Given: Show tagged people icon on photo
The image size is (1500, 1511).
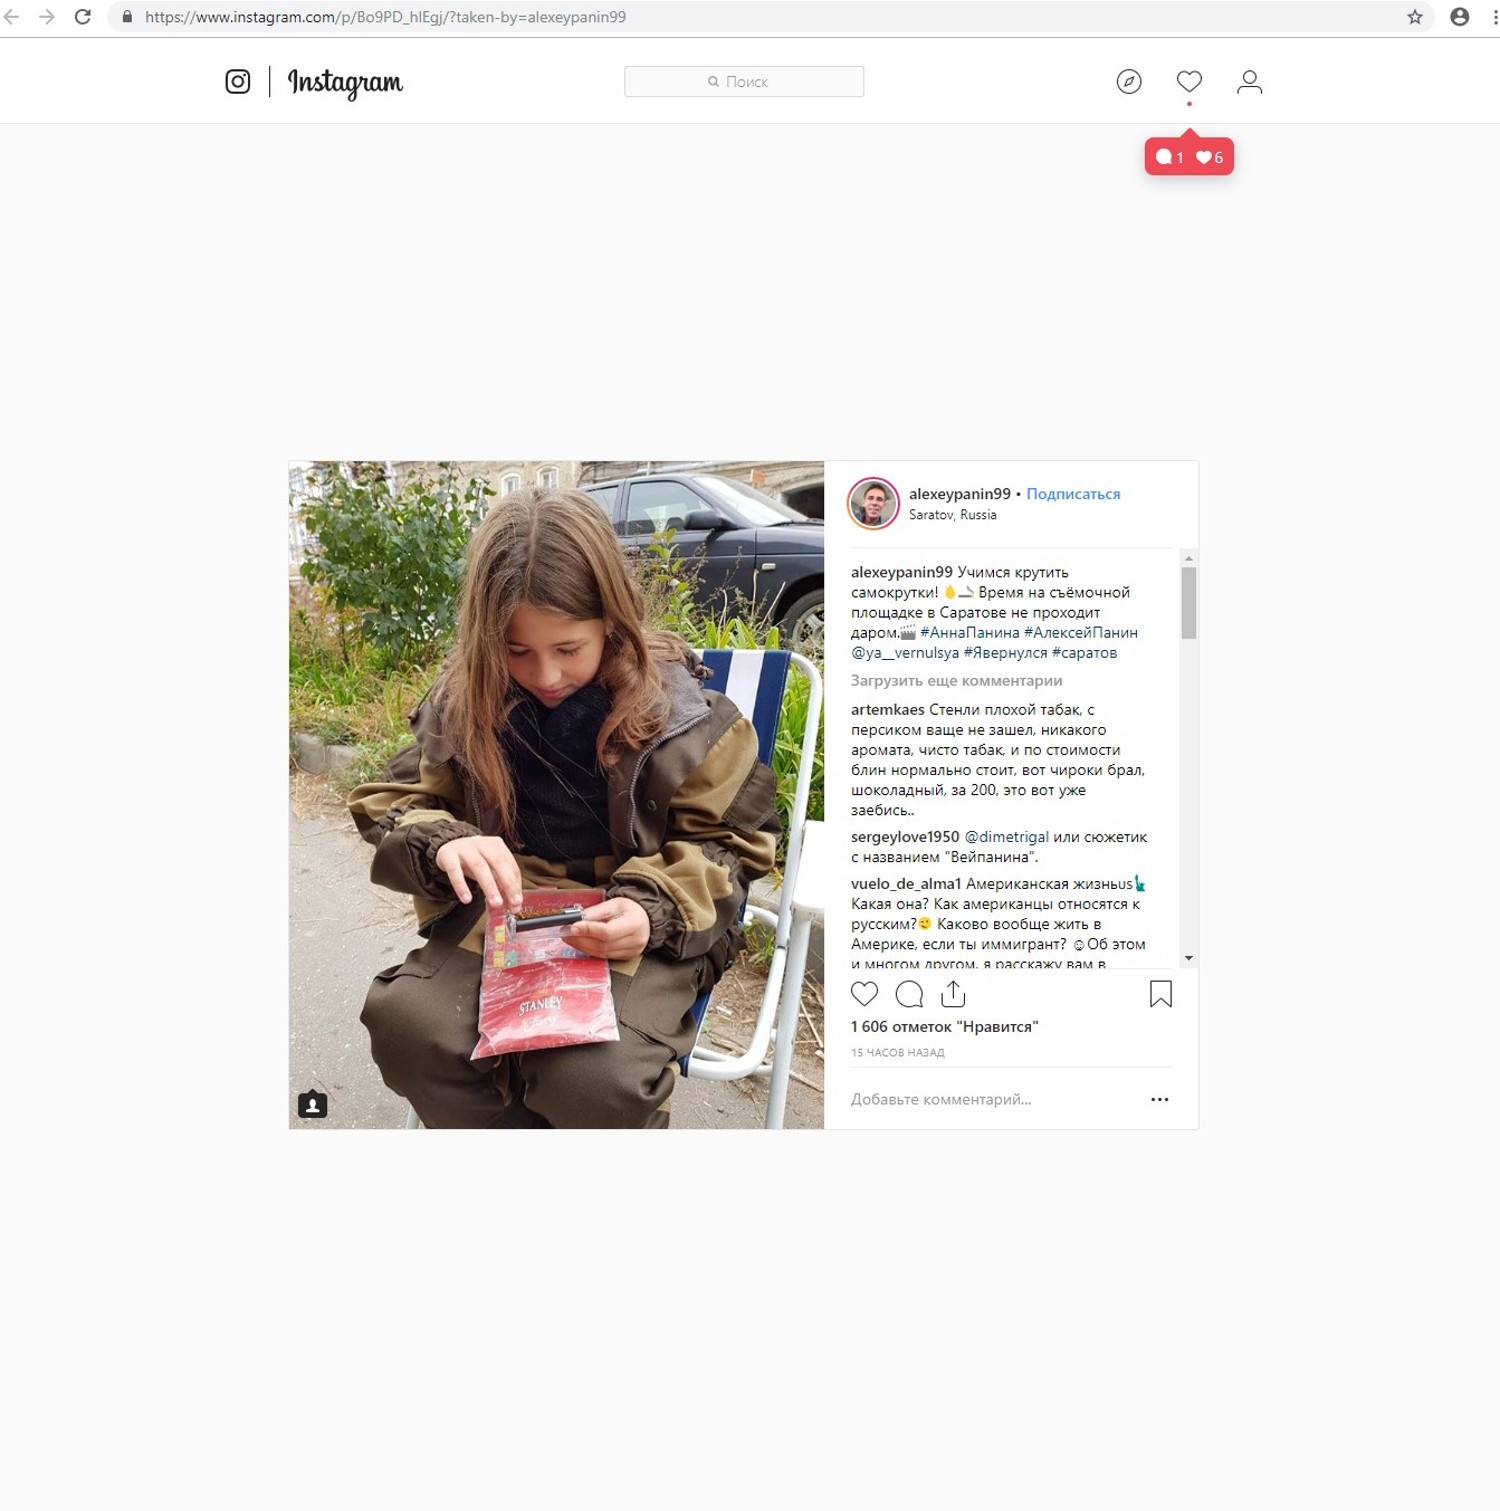Looking at the screenshot, I should coord(312,1104).
